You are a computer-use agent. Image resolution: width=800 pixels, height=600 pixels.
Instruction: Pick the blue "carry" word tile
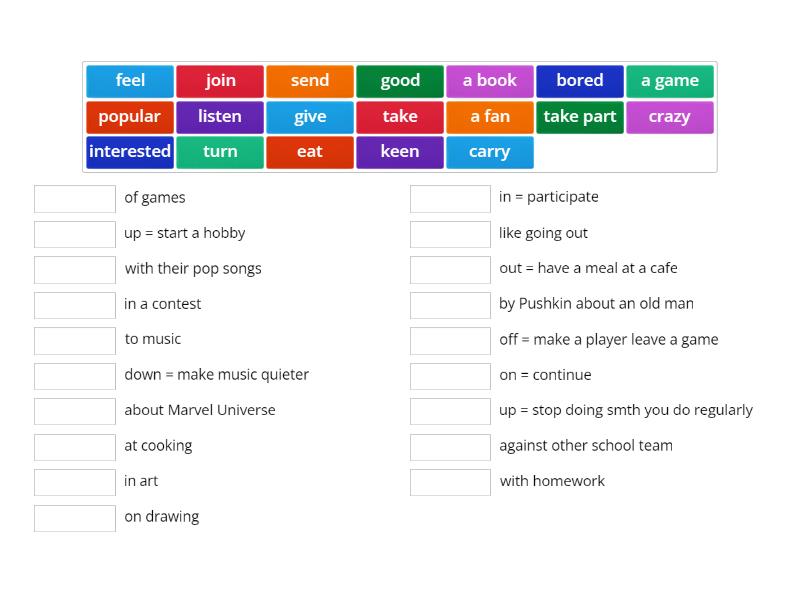[x=490, y=152]
